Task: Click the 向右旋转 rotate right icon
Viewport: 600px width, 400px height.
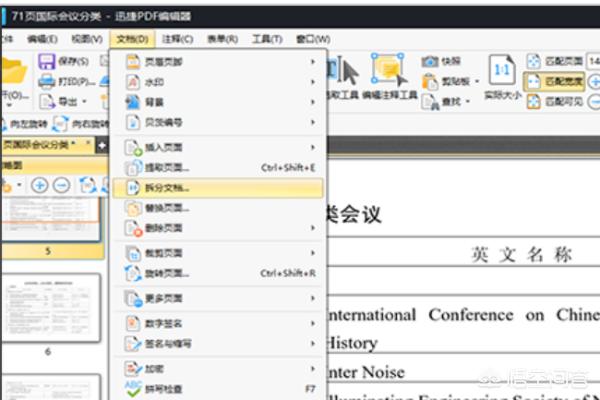Action: (60, 124)
